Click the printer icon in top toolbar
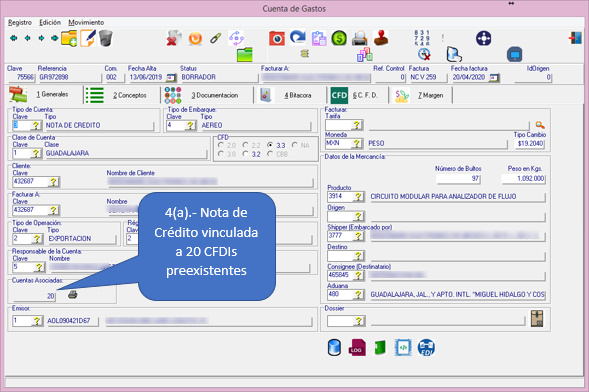Screen dimensions: 589x392 (x=359, y=38)
